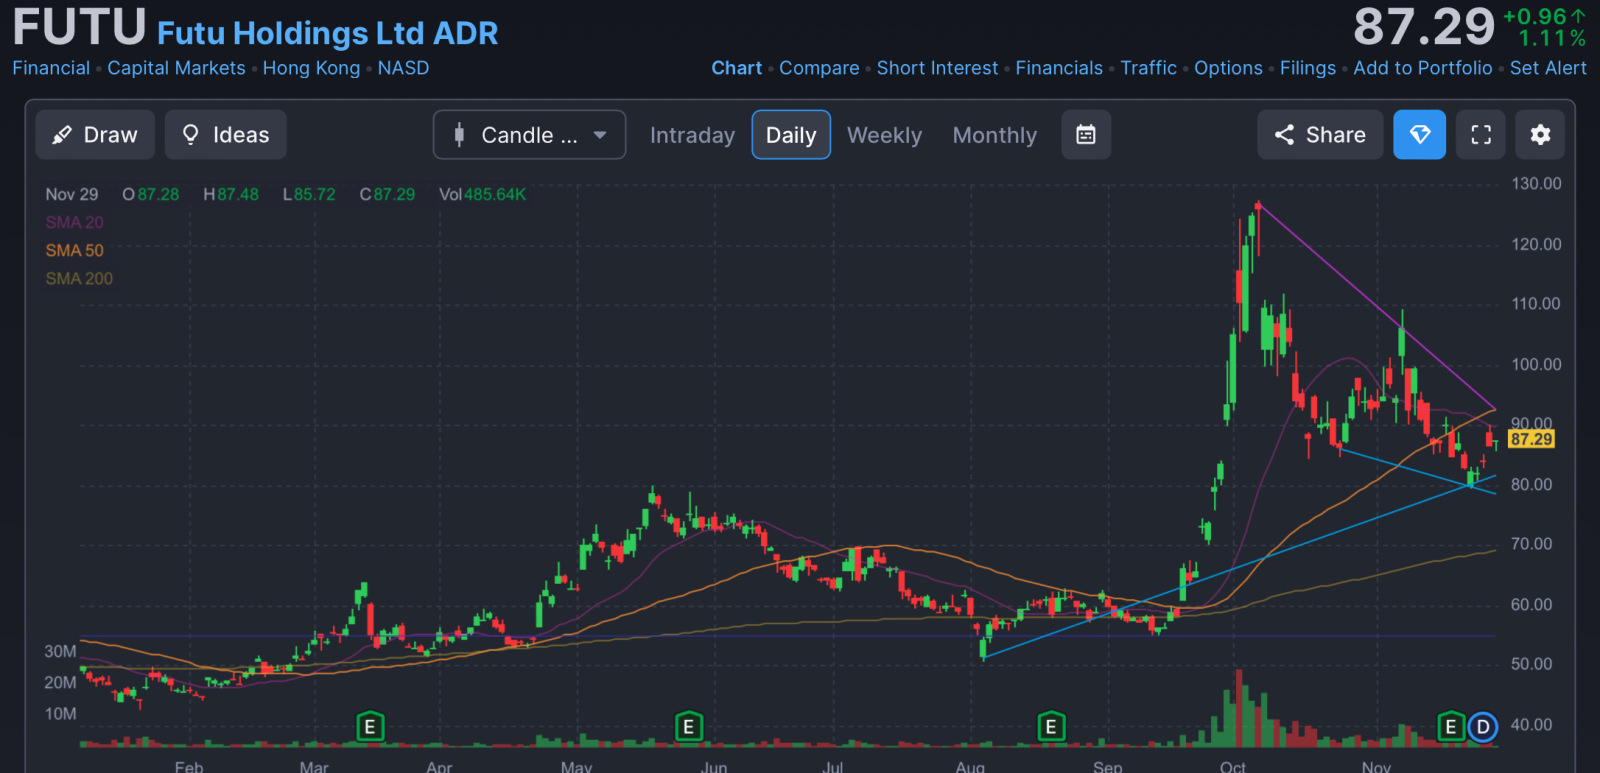The height and width of the screenshot is (773, 1600).
Task: Click the lightbulb icon in the Ideas button
Action: pyautogui.click(x=191, y=135)
